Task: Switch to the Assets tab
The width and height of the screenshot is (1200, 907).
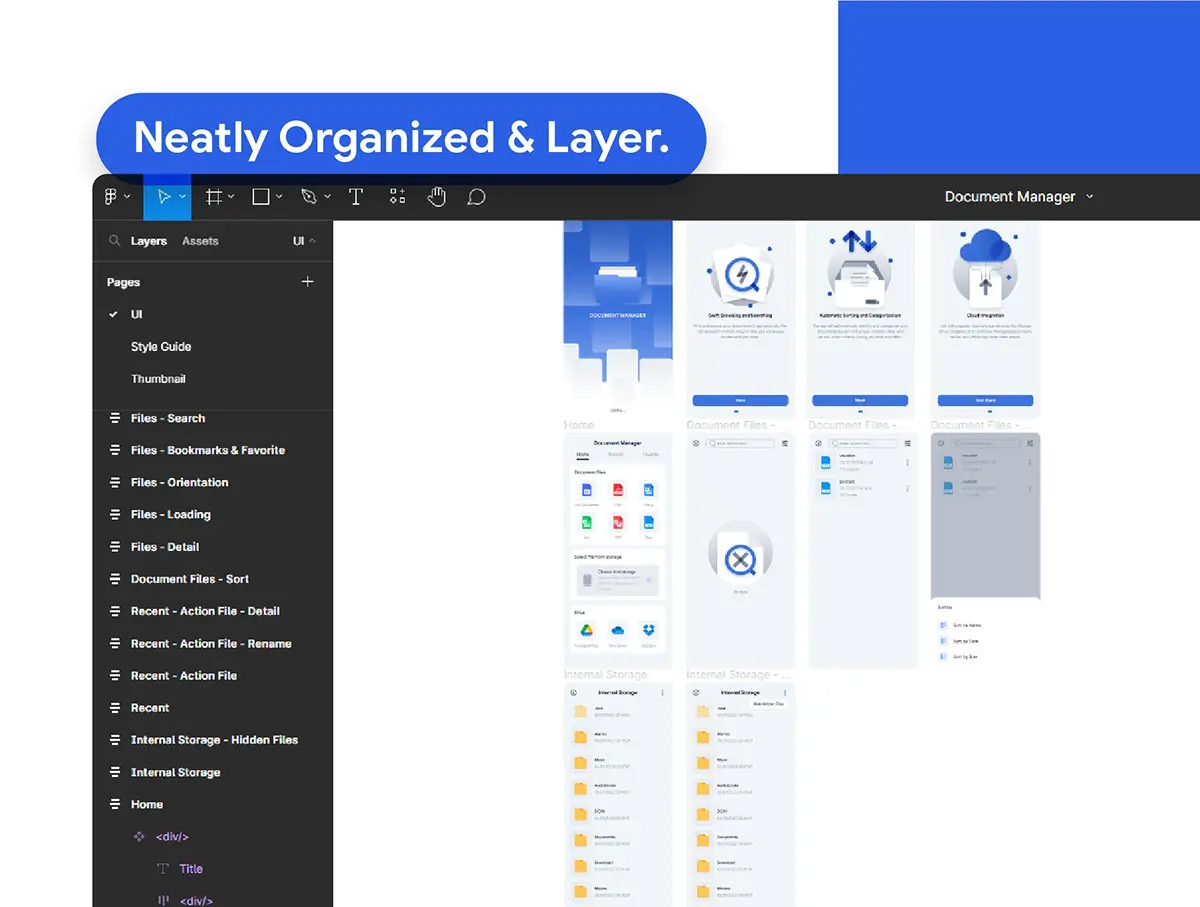Action: click(x=200, y=241)
